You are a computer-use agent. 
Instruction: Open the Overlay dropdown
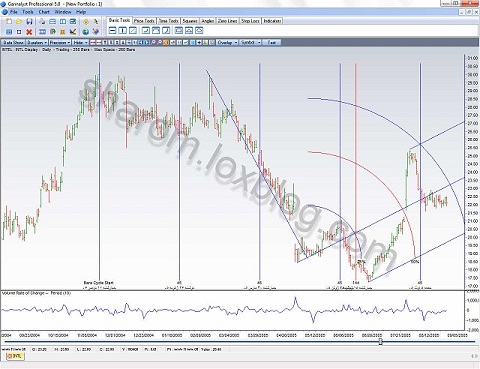pyautogui.click(x=227, y=43)
